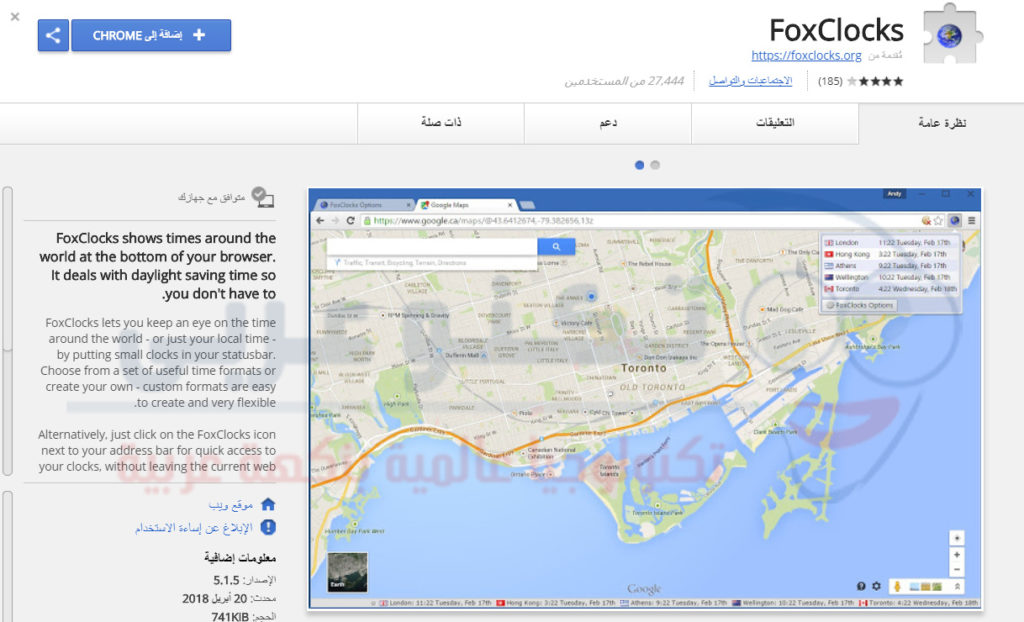Select the second screenshot carousel dot

click(x=655, y=165)
